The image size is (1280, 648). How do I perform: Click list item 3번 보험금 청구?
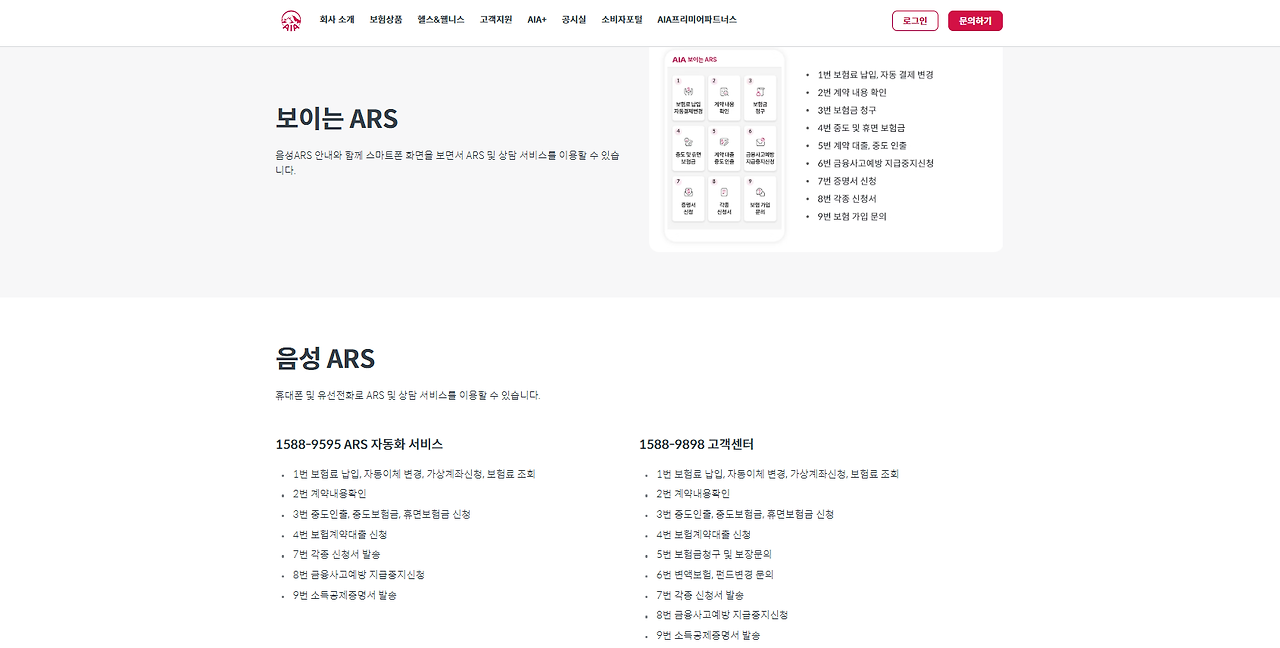tap(847, 110)
